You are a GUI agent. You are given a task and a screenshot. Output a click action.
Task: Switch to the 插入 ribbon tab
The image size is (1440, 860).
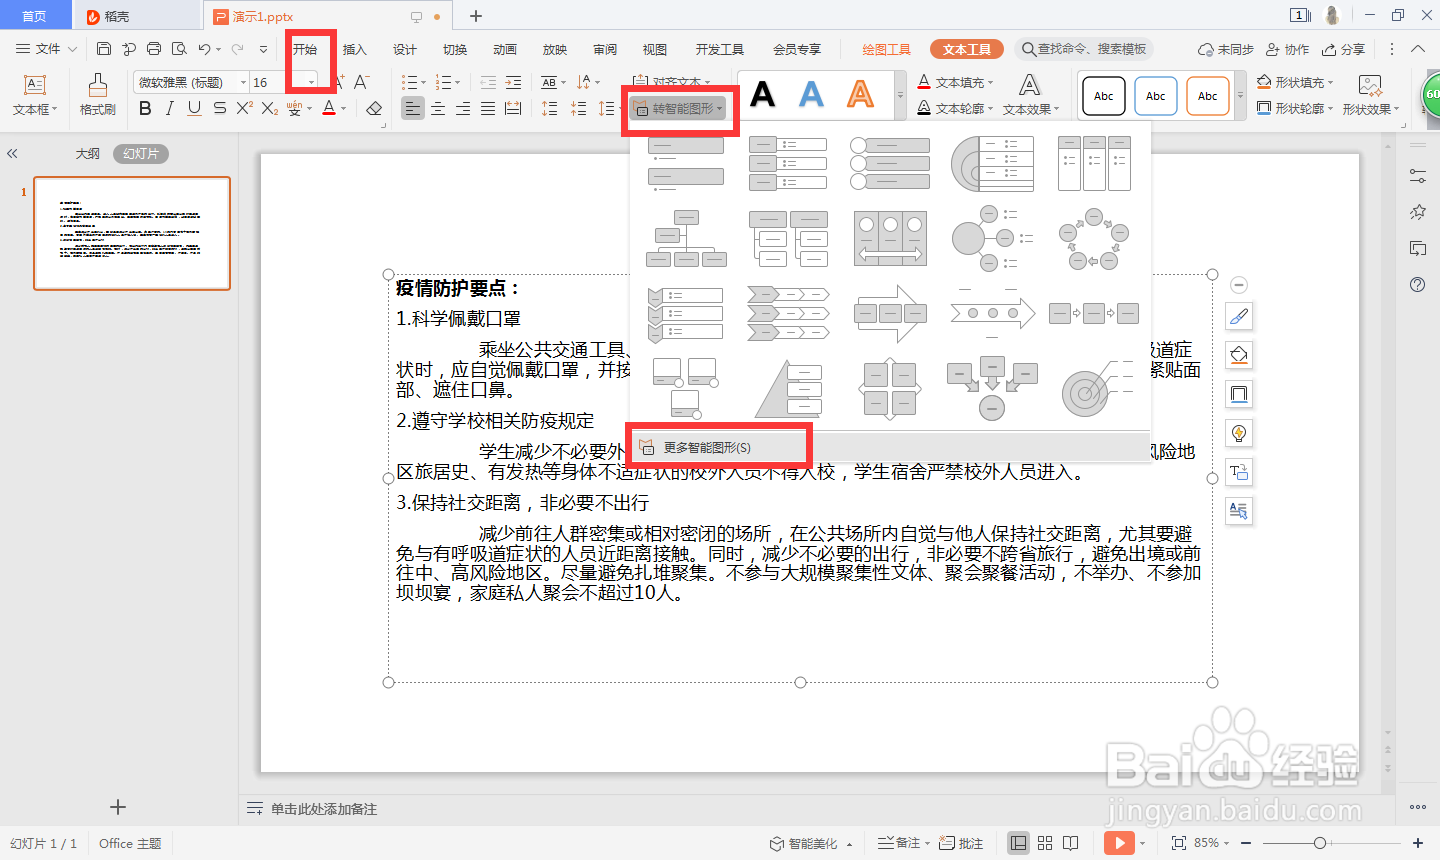[x=356, y=47]
